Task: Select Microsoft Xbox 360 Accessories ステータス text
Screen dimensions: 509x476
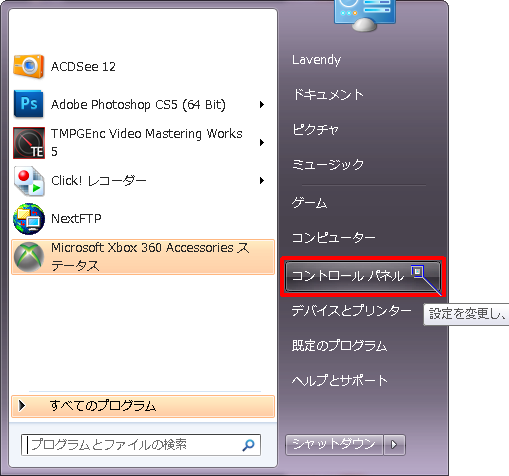Action: (150, 257)
